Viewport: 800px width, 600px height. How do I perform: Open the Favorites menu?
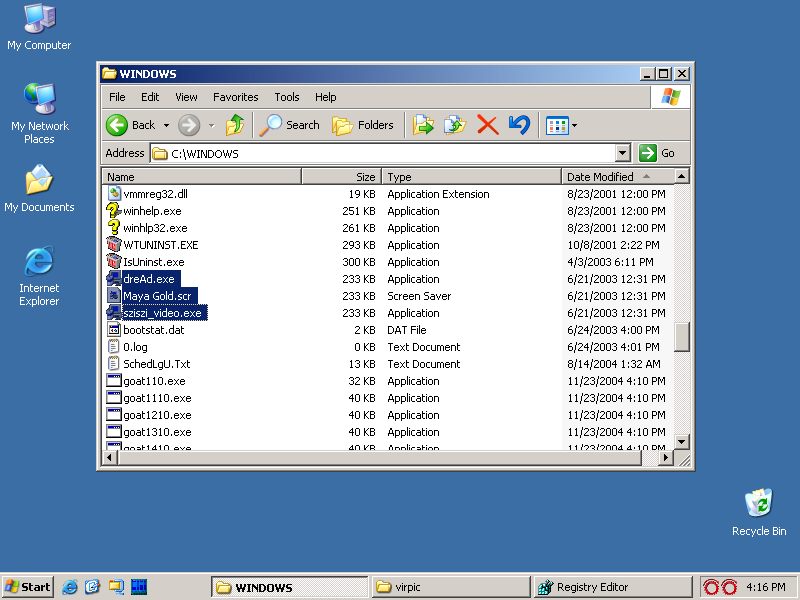click(236, 97)
